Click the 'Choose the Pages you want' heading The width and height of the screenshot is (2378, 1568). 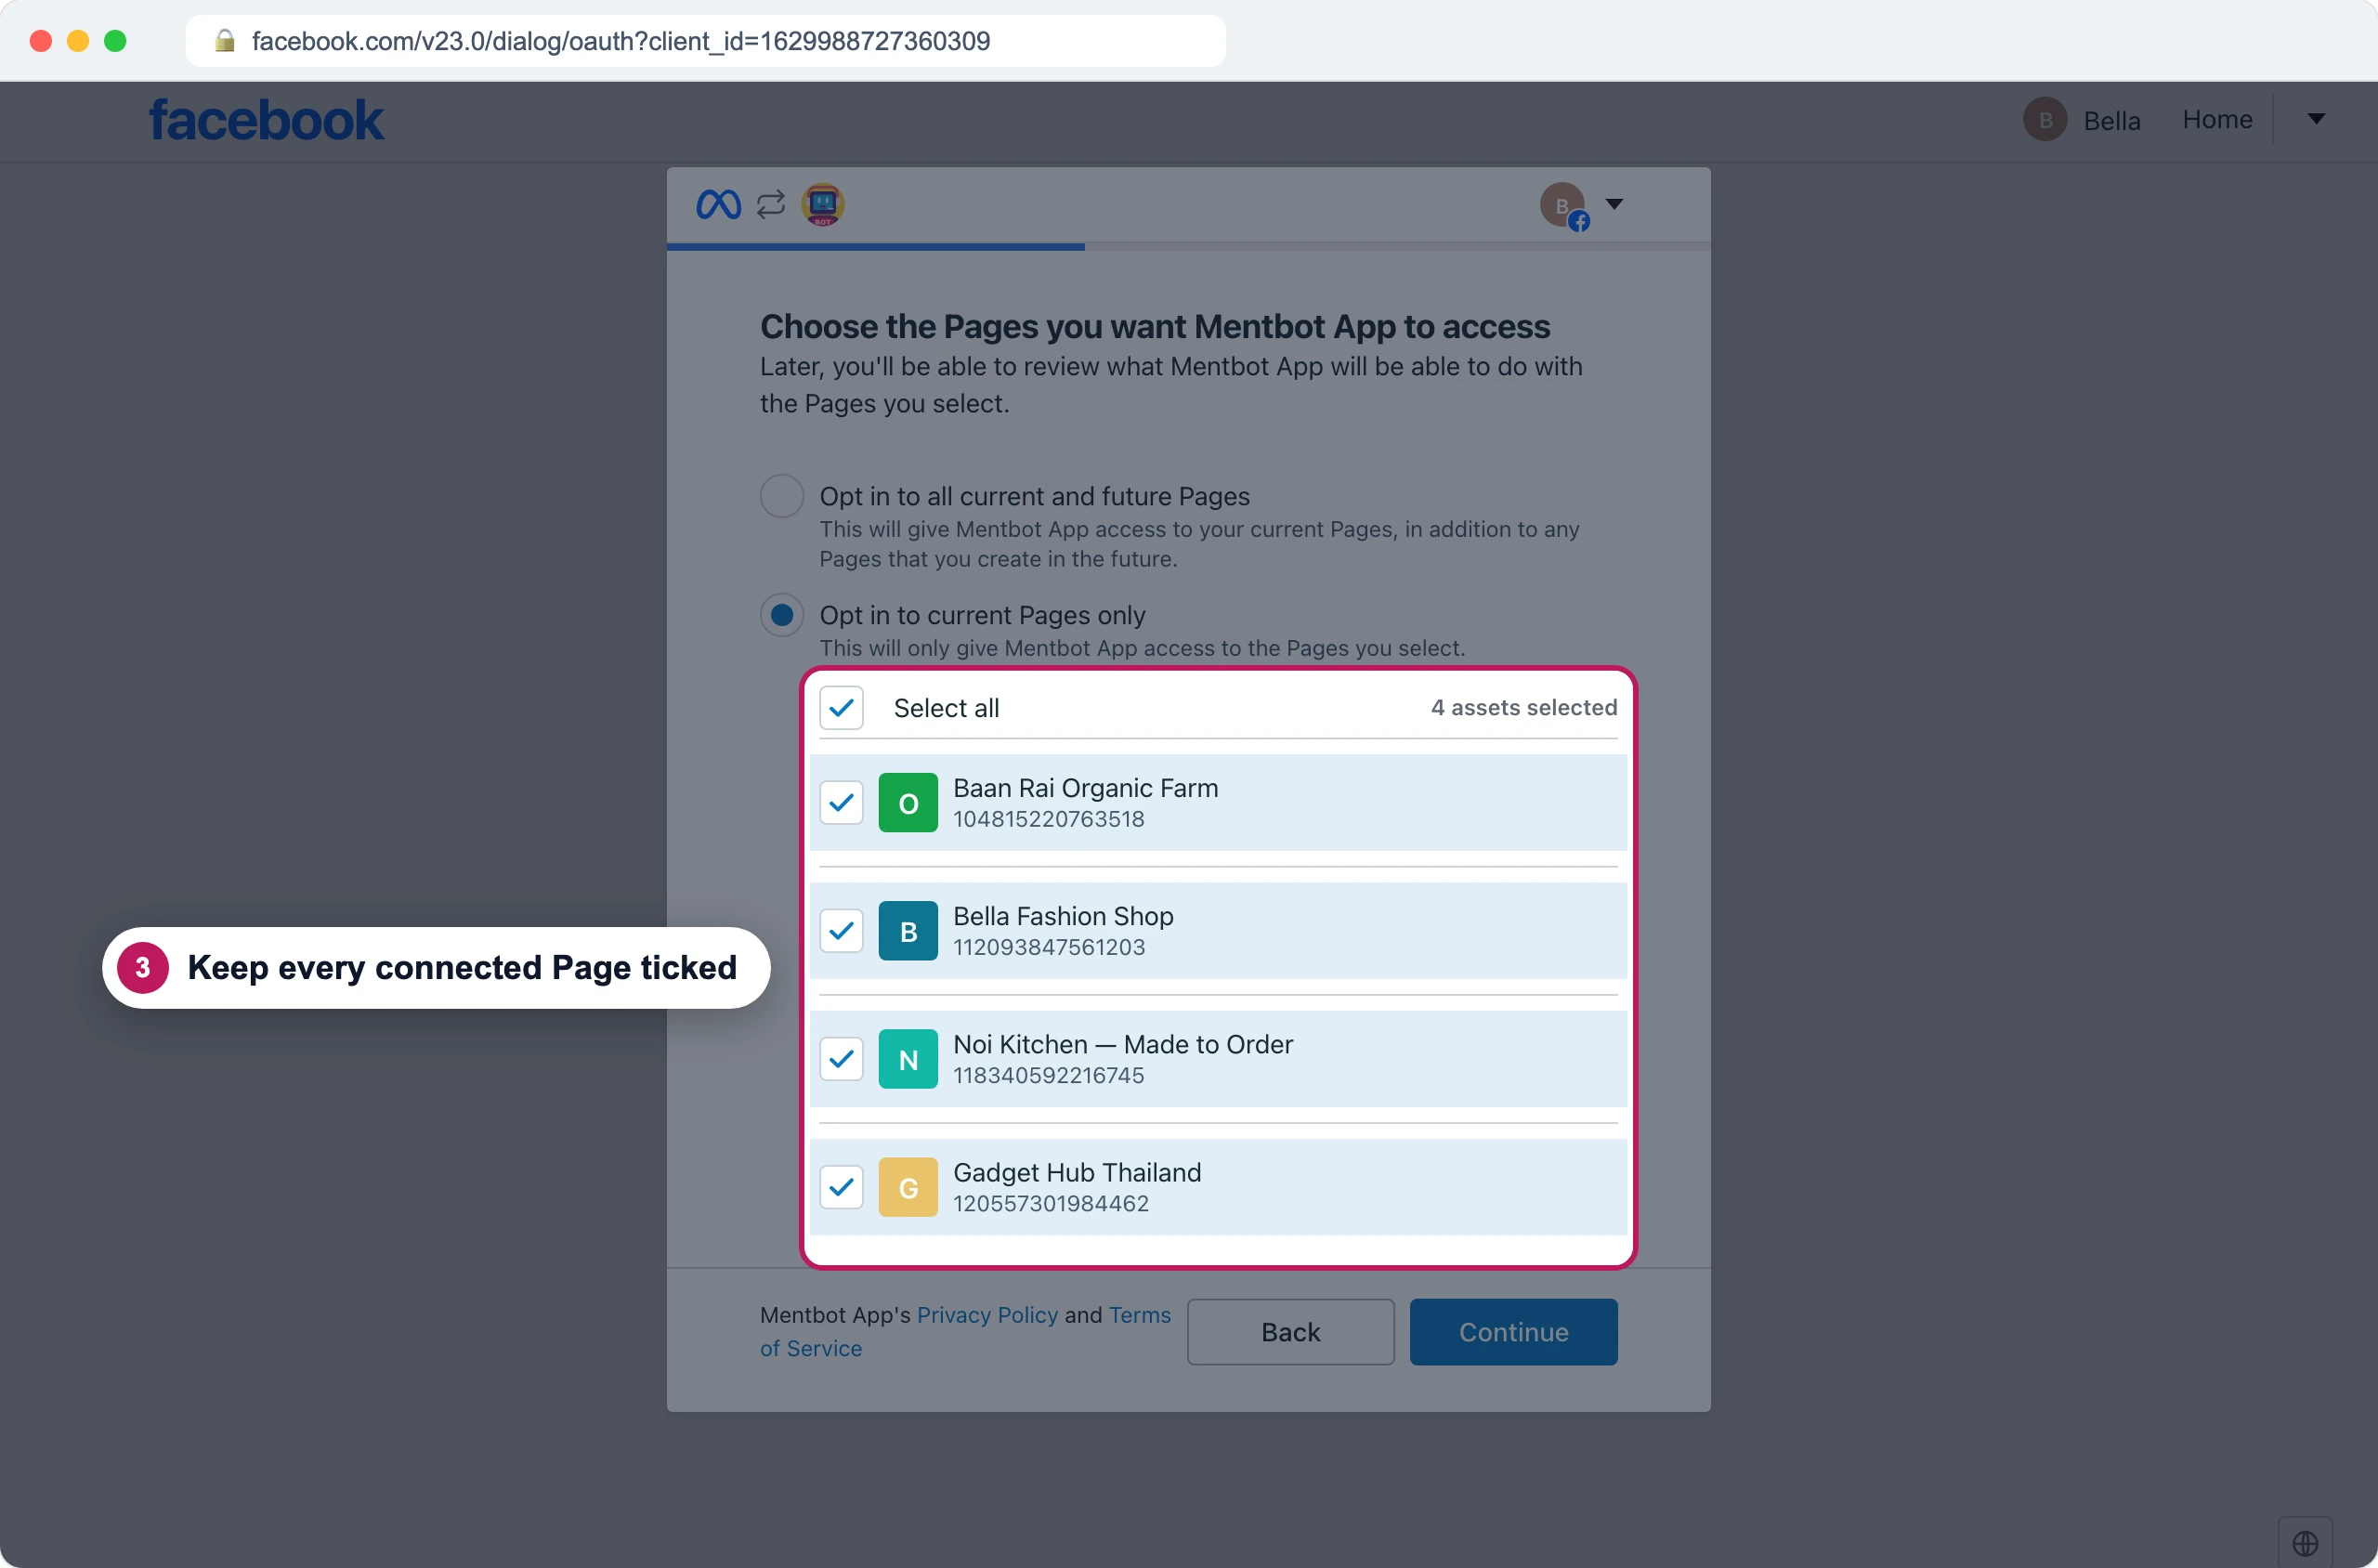(x=1154, y=327)
